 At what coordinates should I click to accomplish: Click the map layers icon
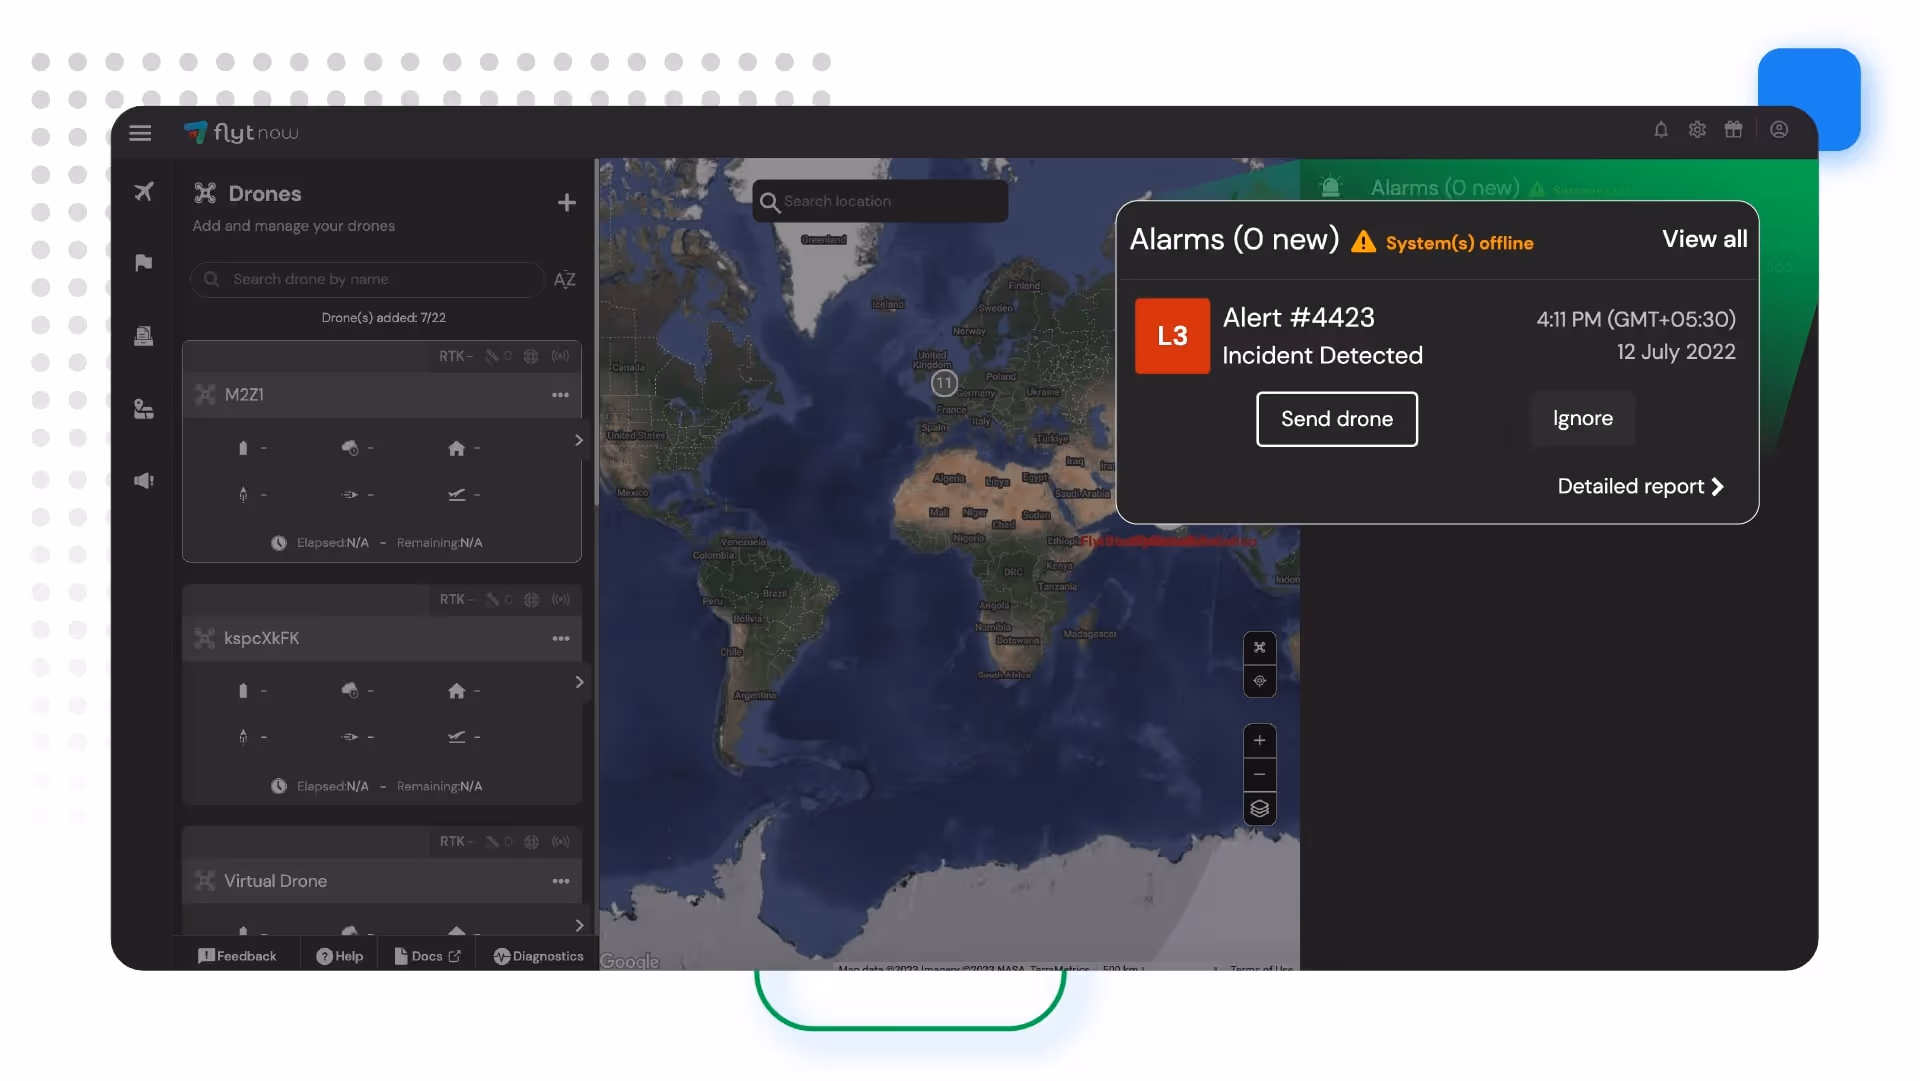(1259, 809)
